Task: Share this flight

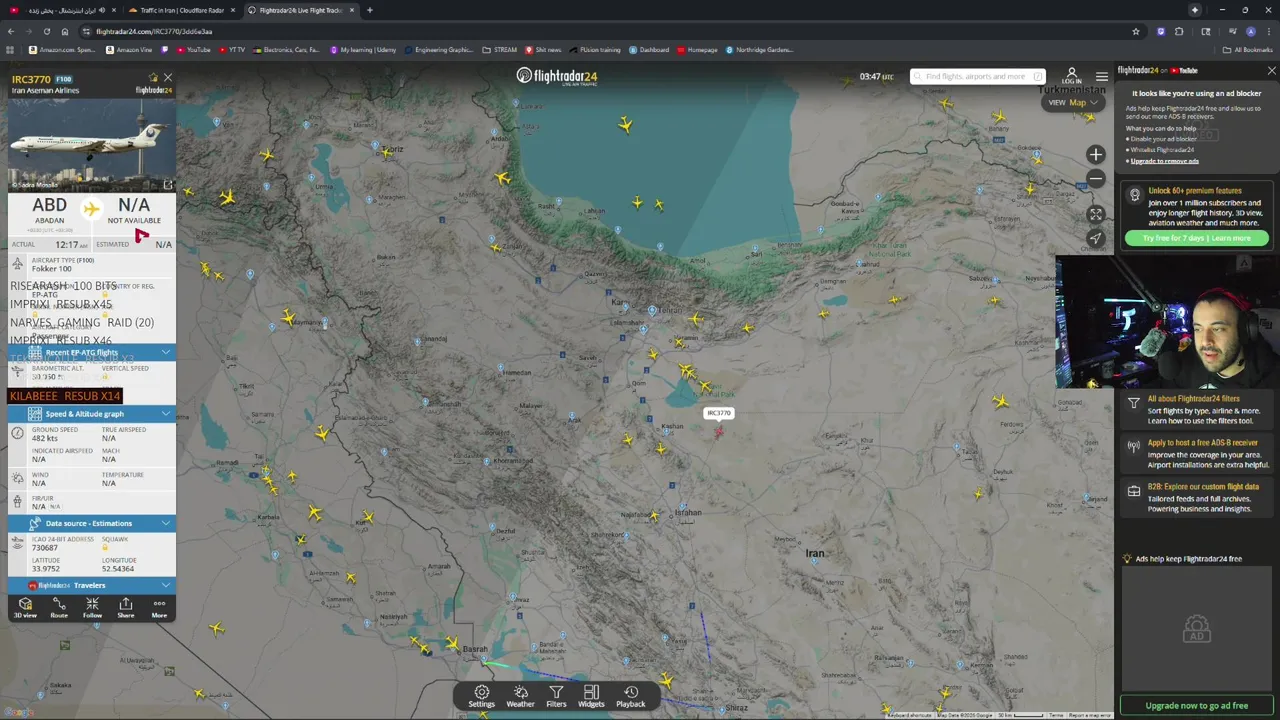Action: pyautogui.click(x=126, y=608)
